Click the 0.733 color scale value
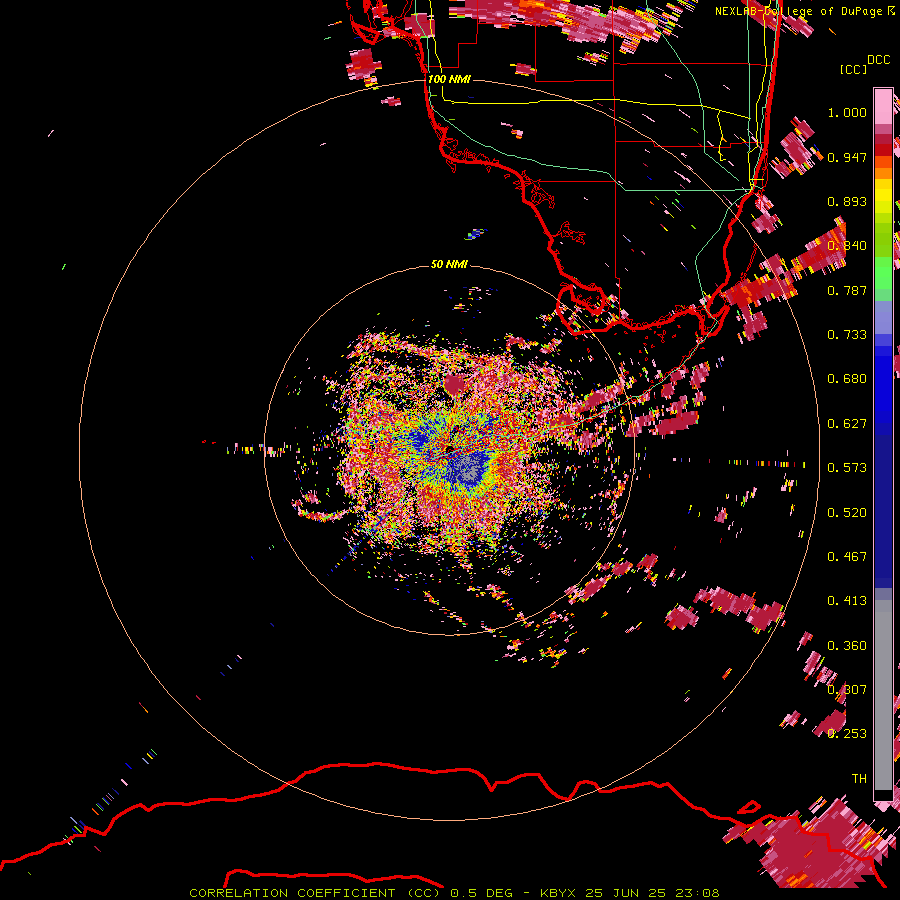Image resolution: width=900 pixels, height=900 pixels. (x=847, y=335)
